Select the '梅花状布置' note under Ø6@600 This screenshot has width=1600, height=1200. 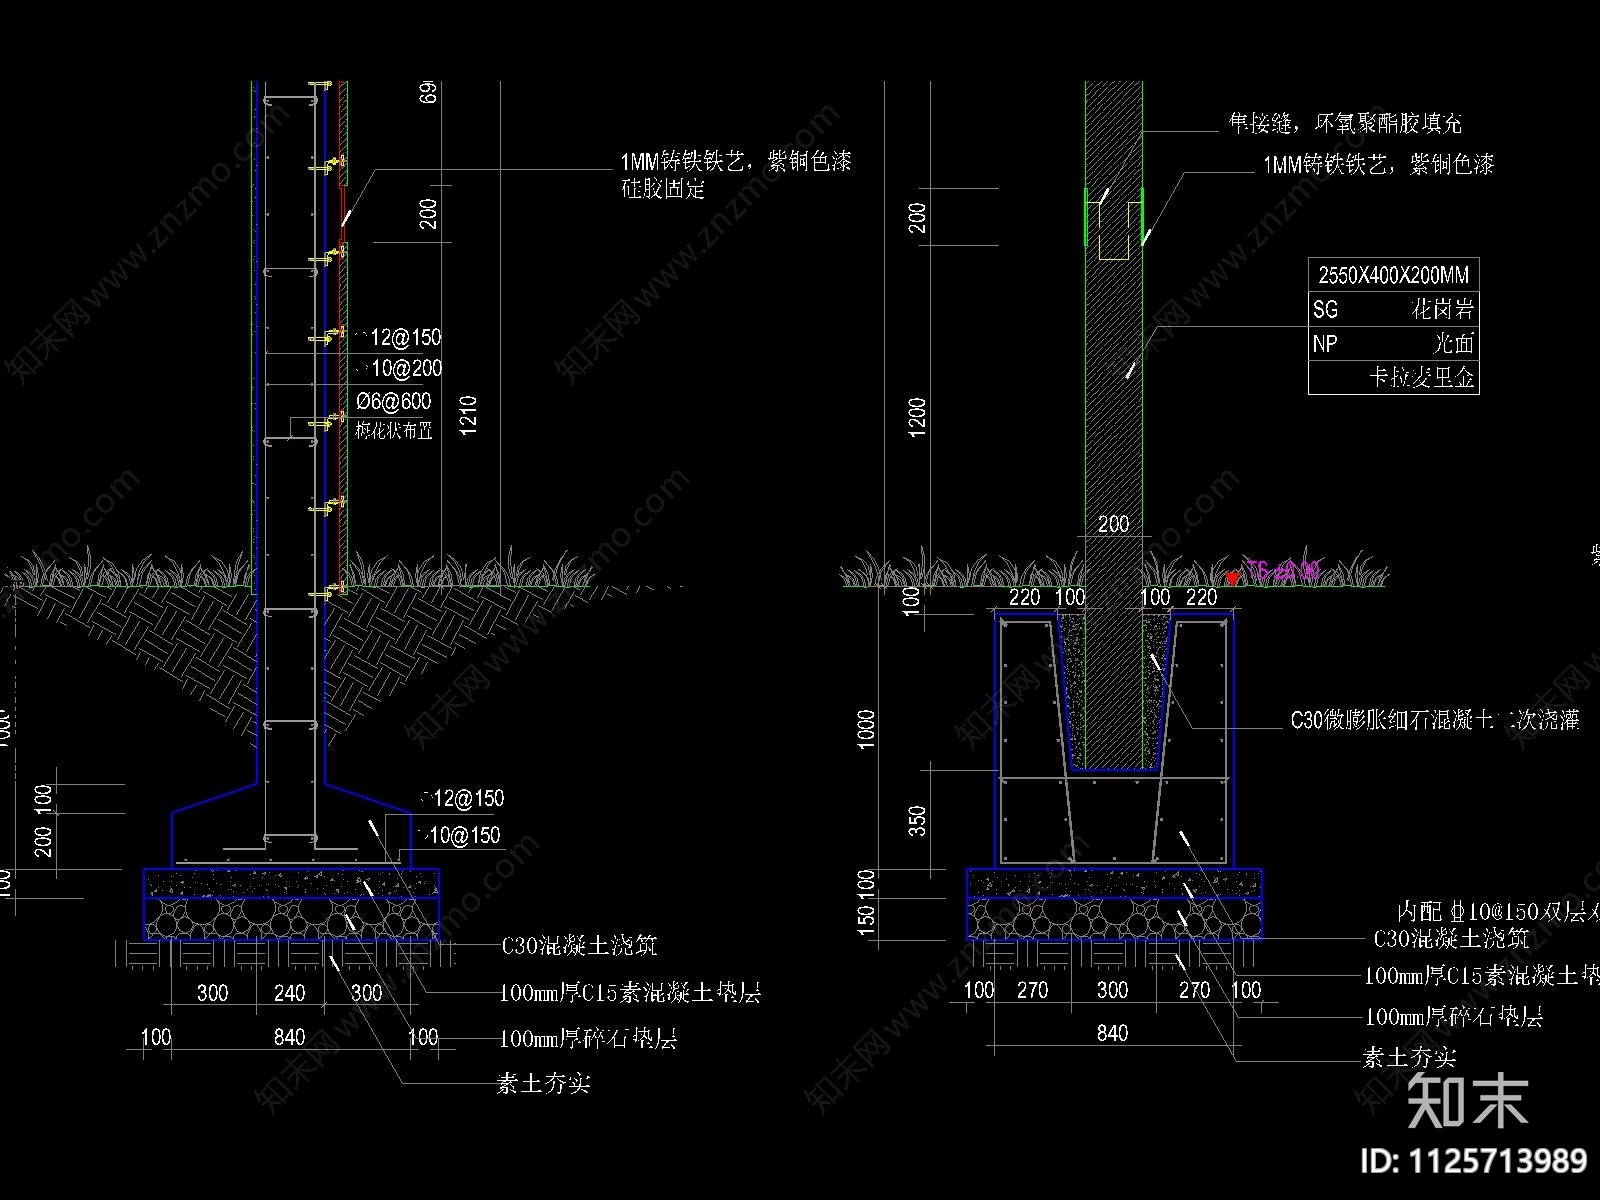(x=394, y=431)
